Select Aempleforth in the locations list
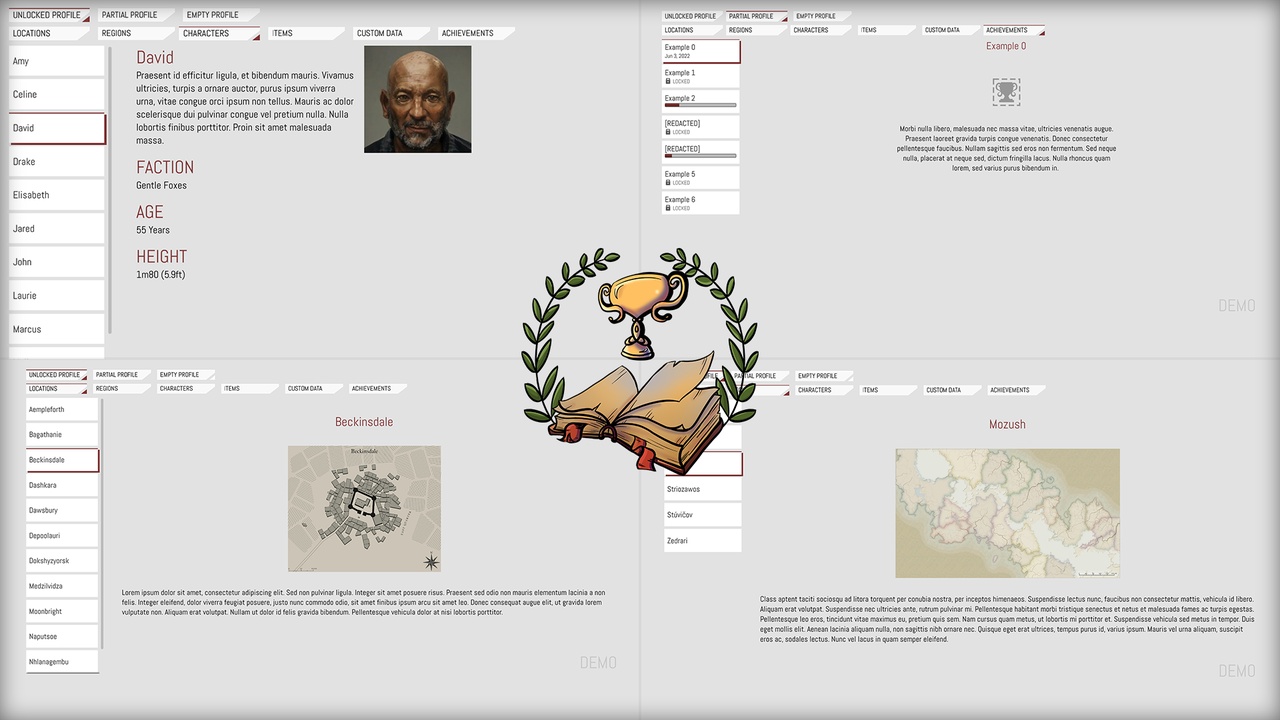 click(x=62, y=410)
